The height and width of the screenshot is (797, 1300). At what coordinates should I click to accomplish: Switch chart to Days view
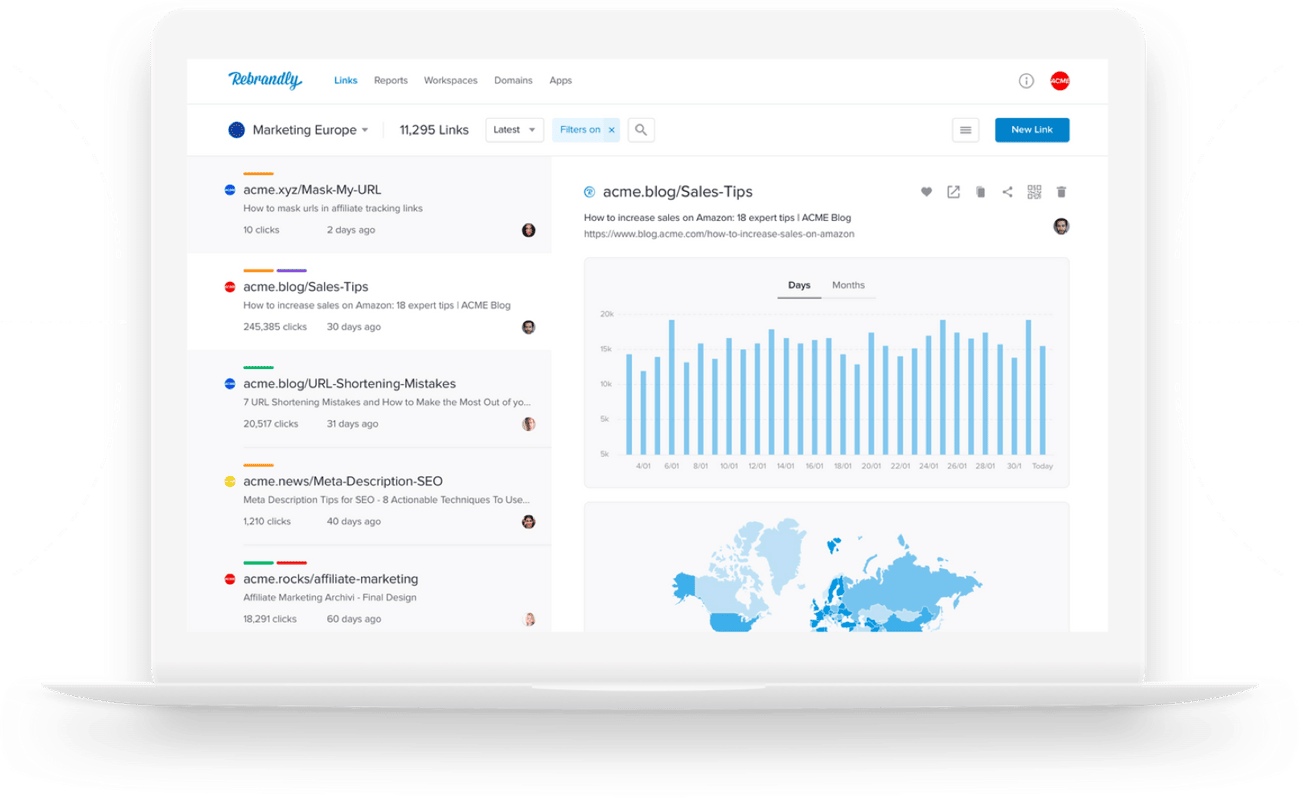tap(799, 285)
